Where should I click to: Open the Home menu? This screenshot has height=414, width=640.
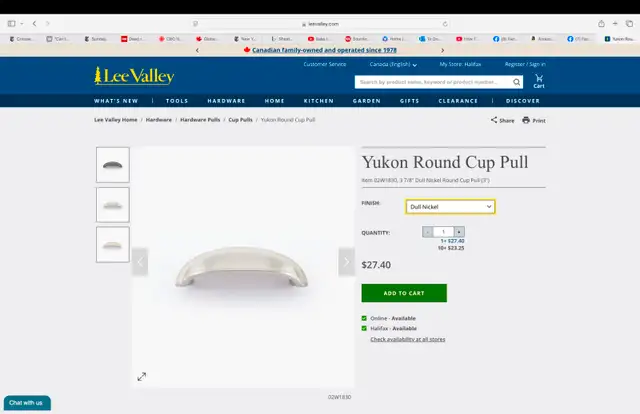point(274,101)
